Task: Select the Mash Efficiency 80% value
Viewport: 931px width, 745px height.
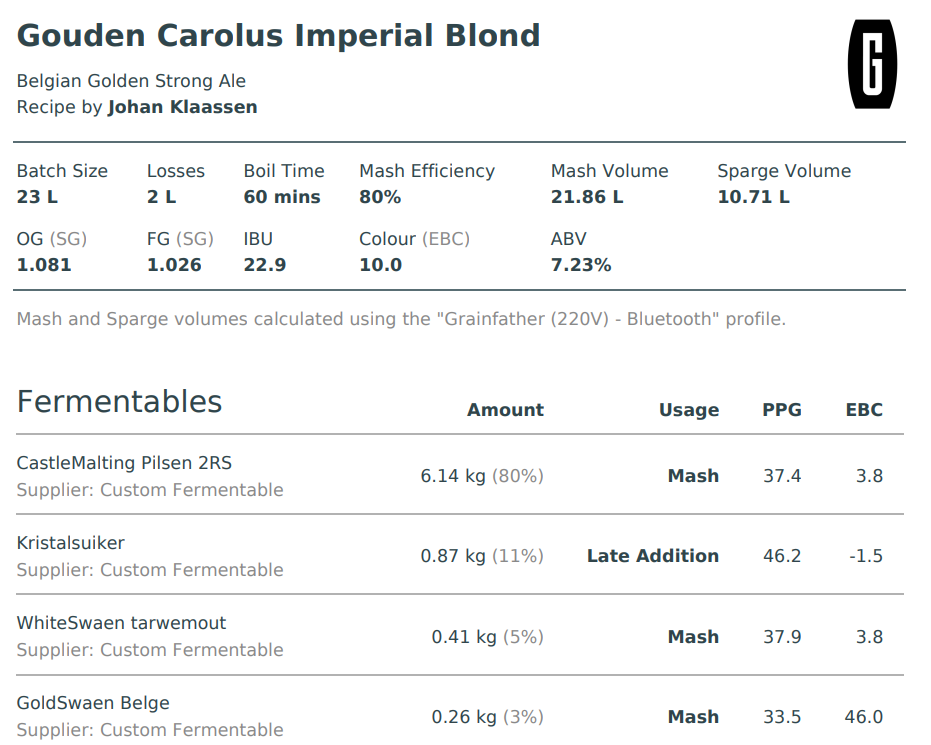Action: click(x=380, y=197)
